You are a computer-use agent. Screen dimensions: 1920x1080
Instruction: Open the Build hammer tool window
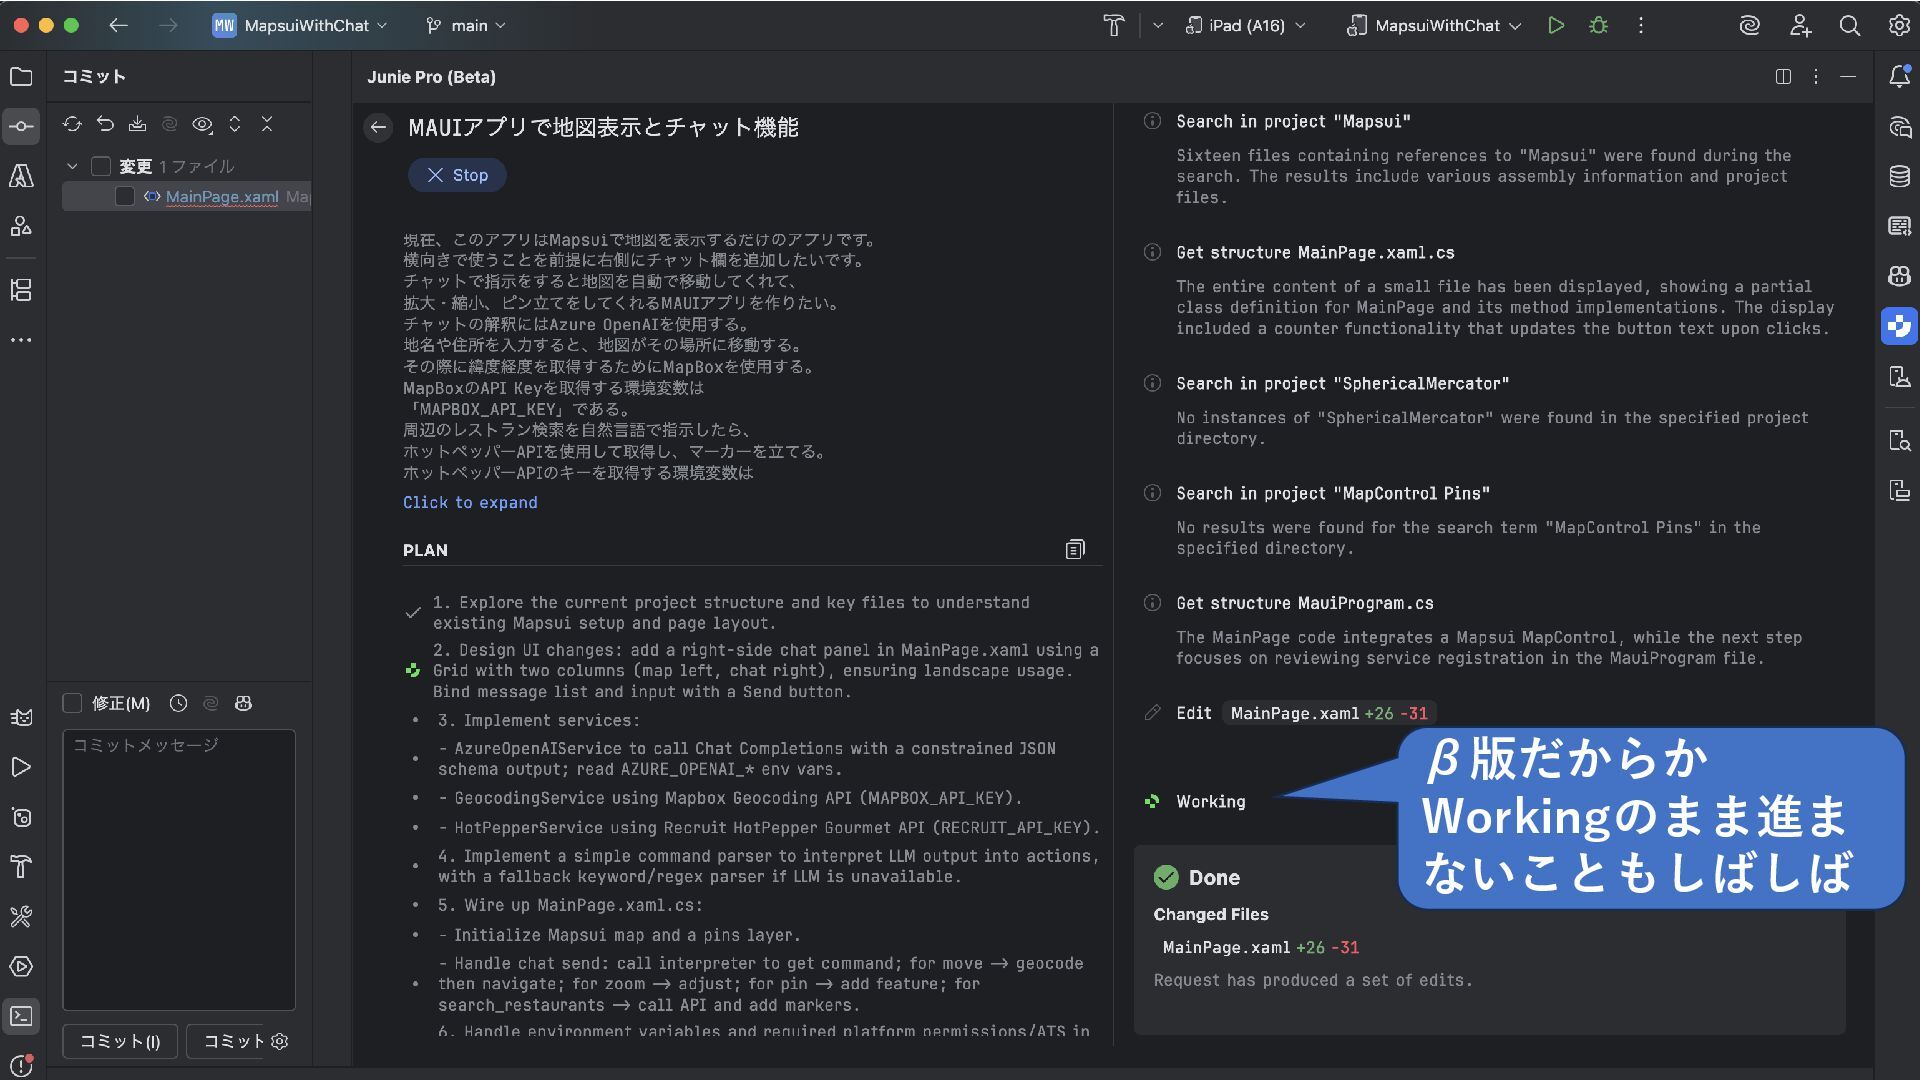(21, 867)
